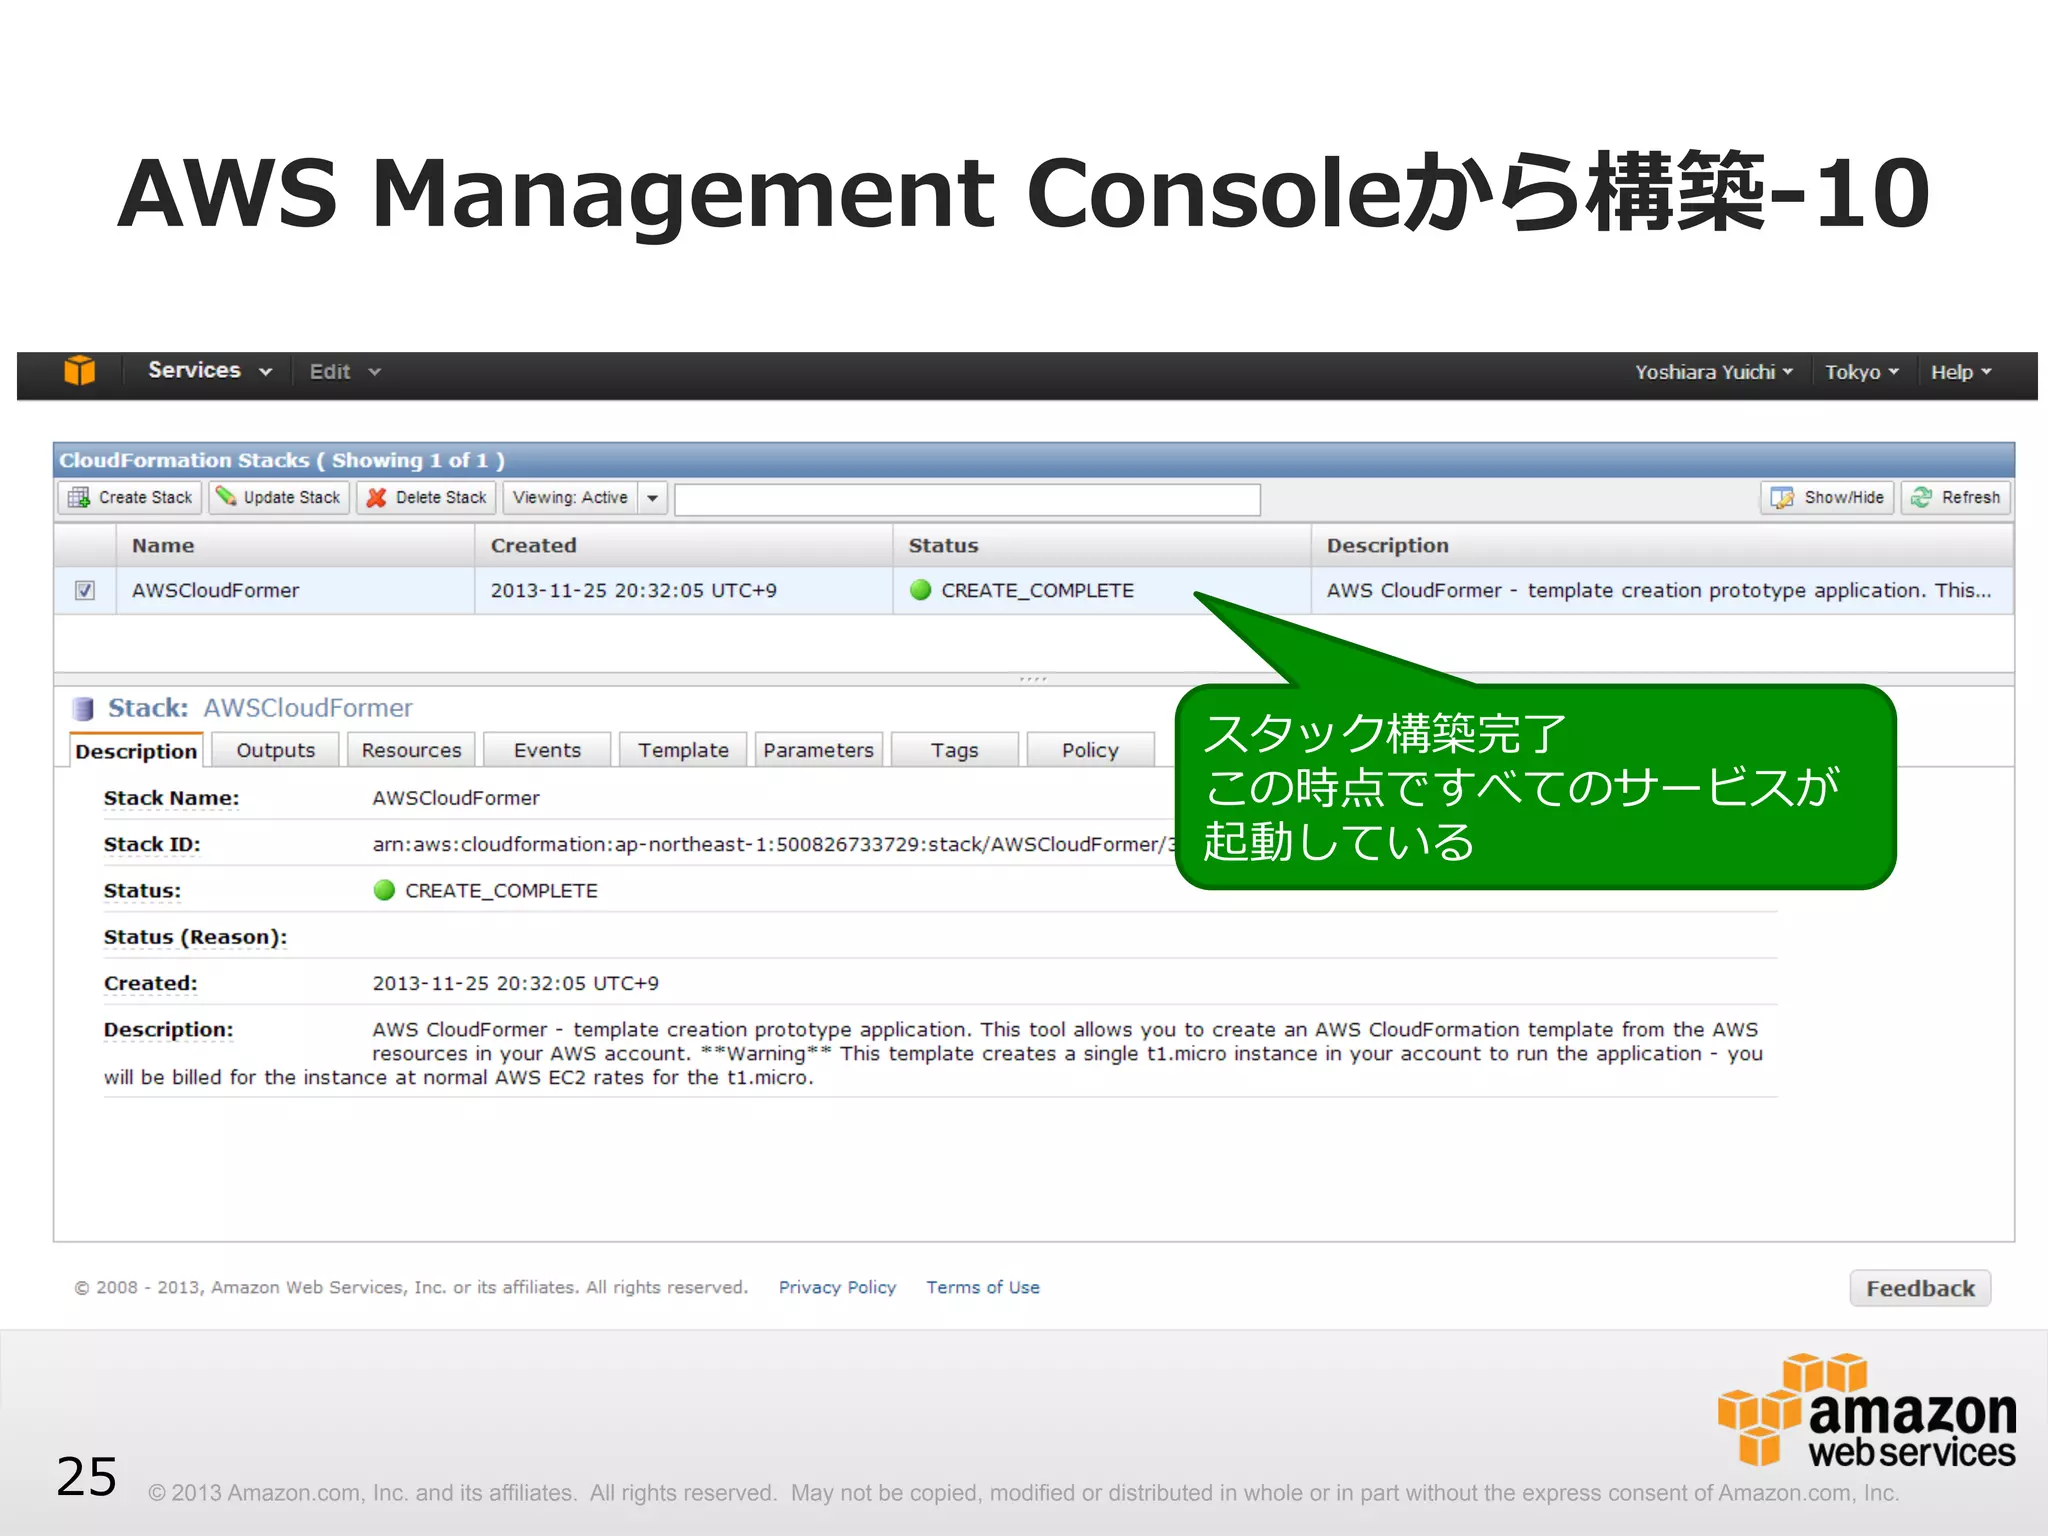Open the Help dropdown menu
Viewport: 2048px width, 1536px height.
[x=1961, y=372]
